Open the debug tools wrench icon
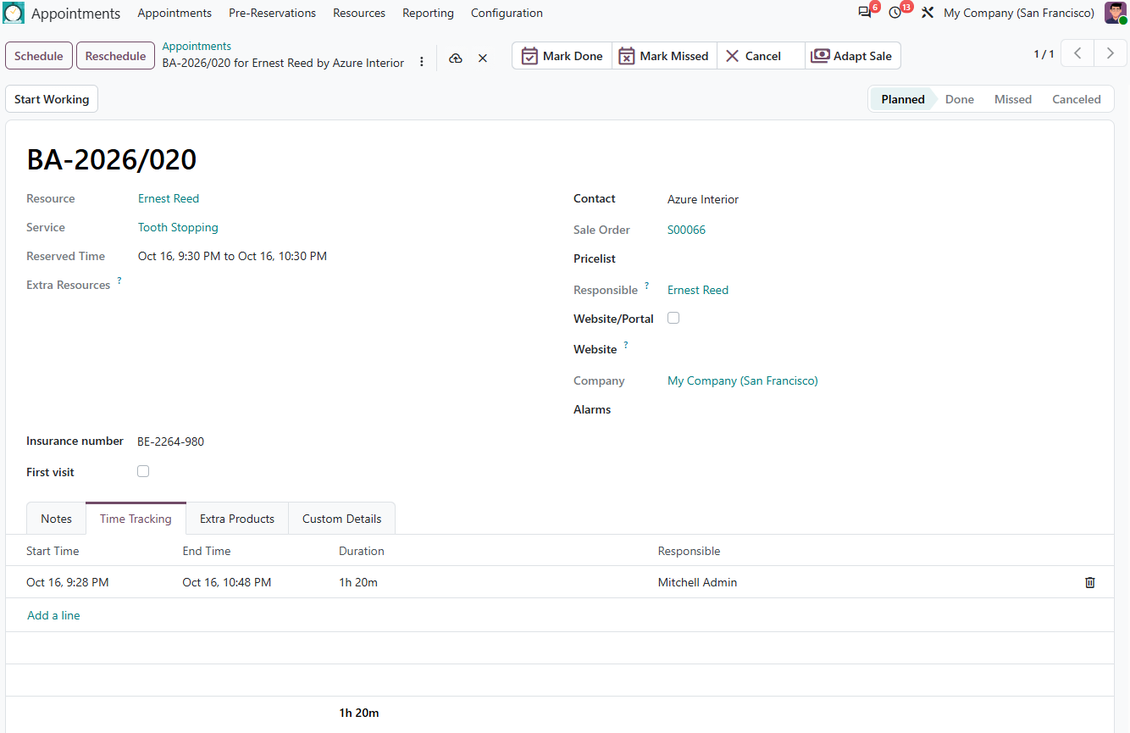This screenshot has width=1130, height=733. tap(927, 13)
